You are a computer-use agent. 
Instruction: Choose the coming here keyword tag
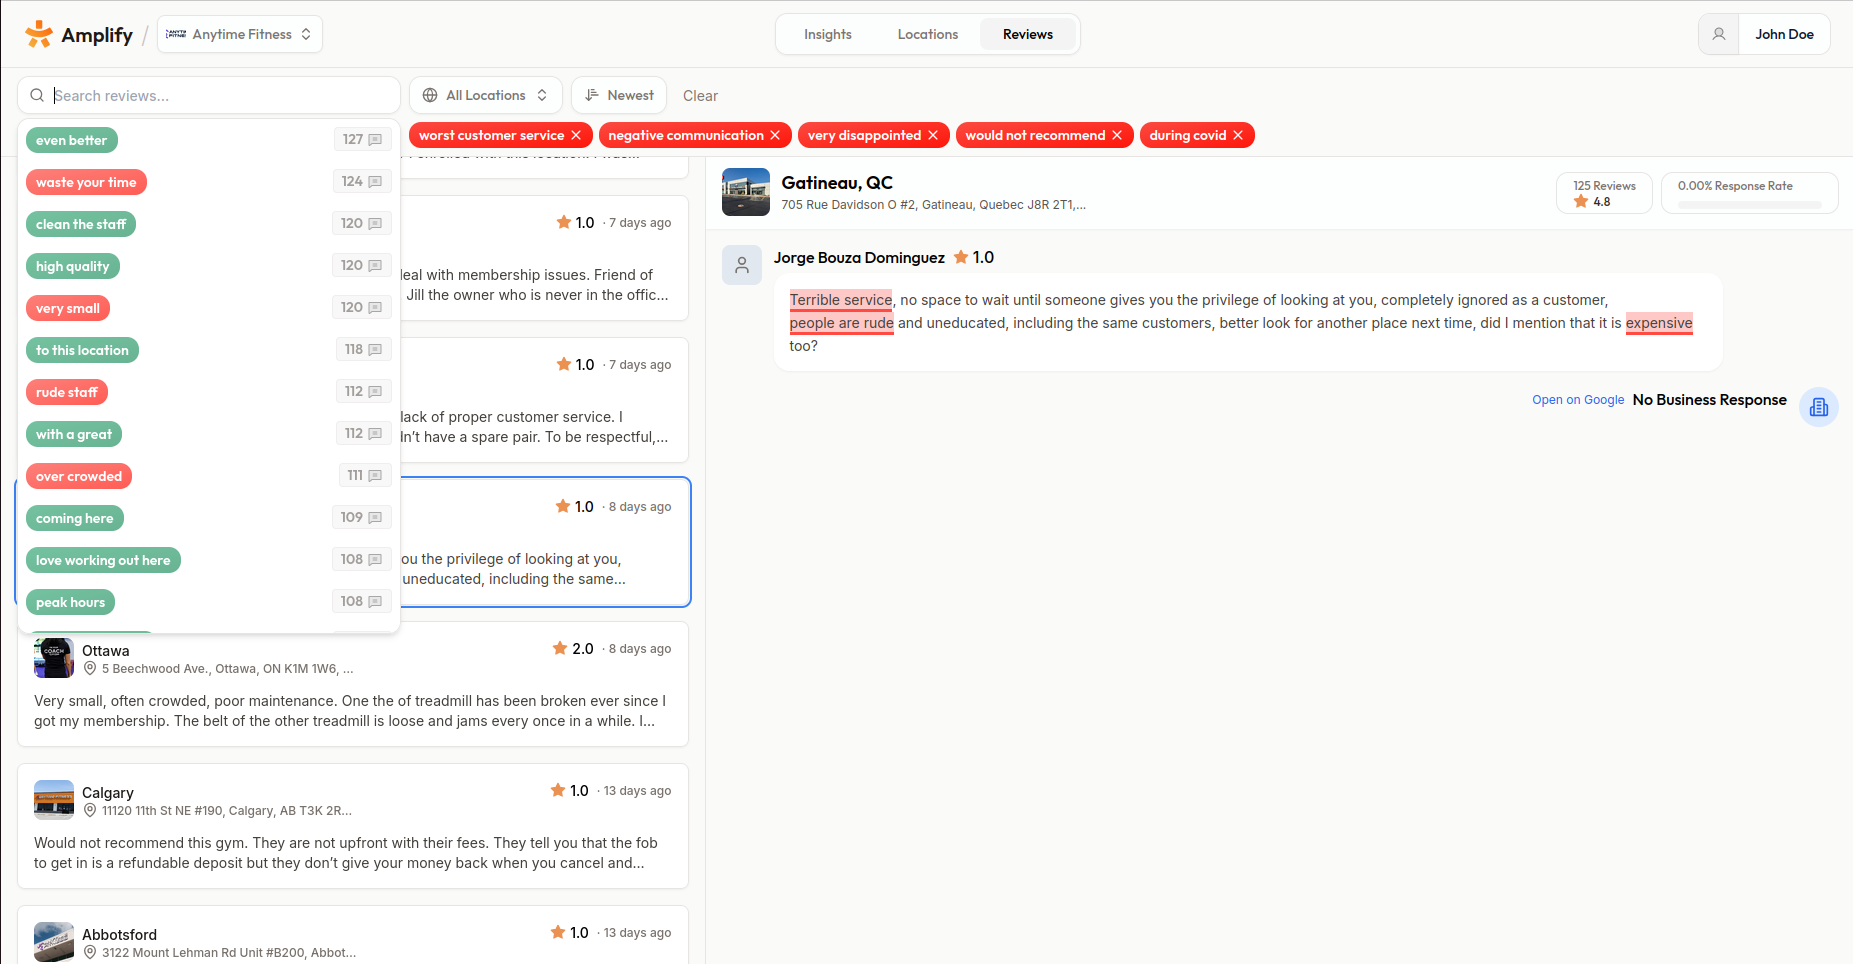click(75, 518)
